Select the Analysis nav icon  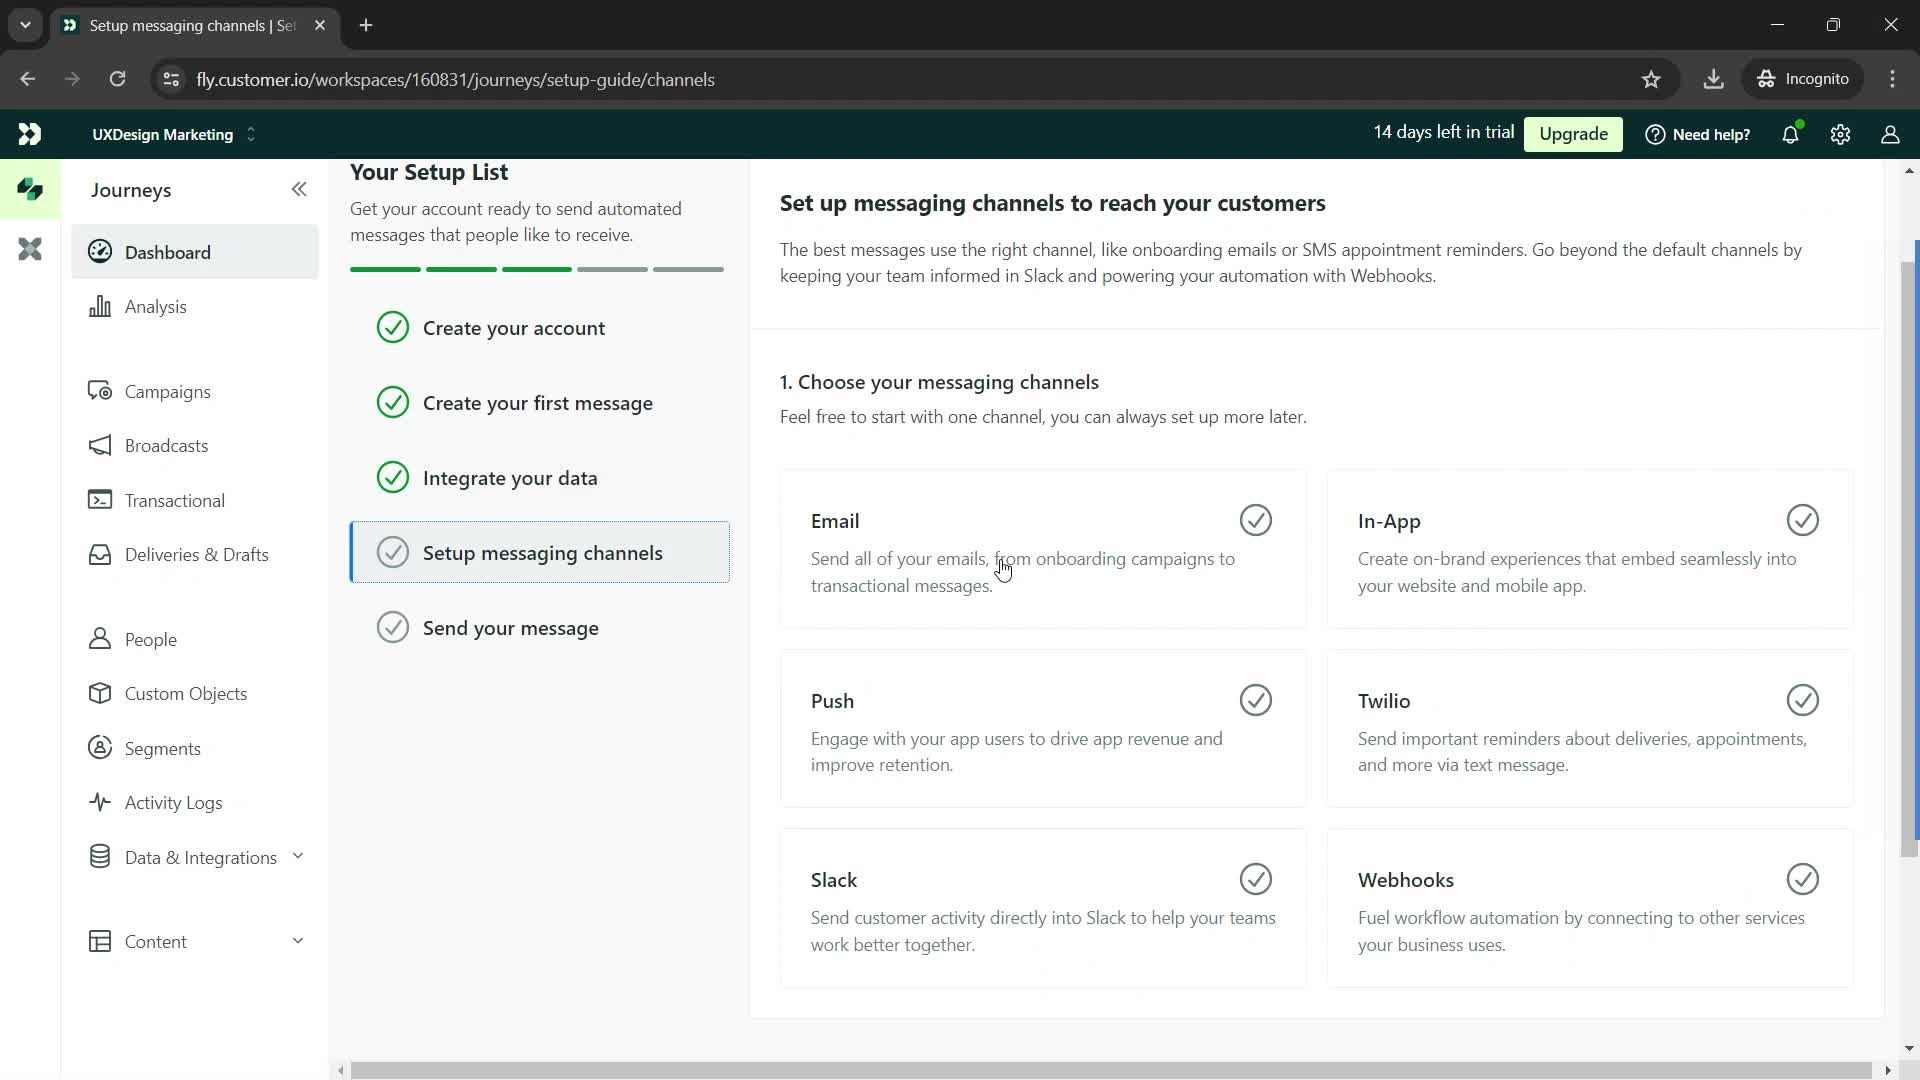(102, 306)
